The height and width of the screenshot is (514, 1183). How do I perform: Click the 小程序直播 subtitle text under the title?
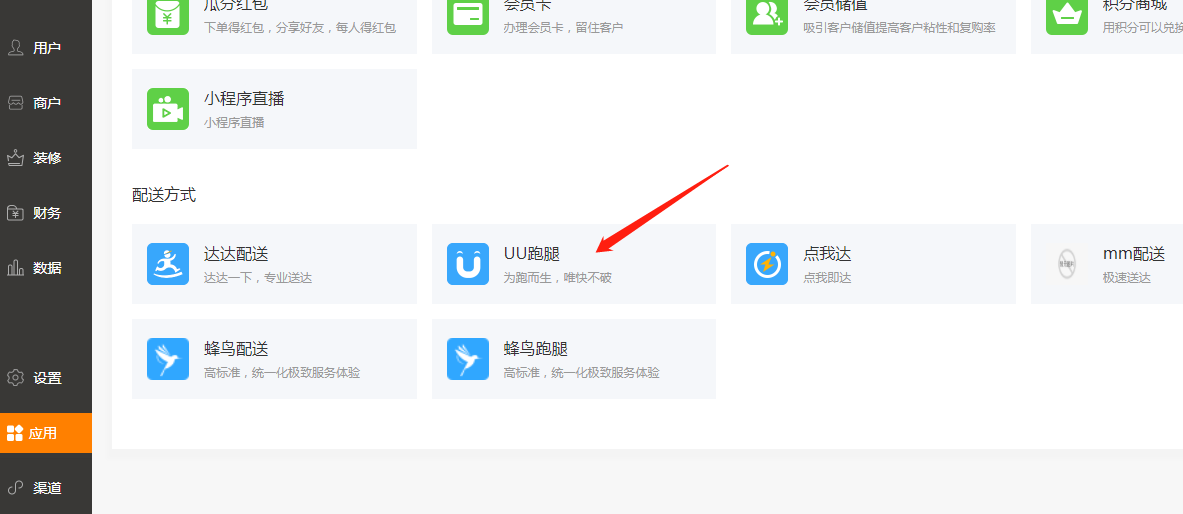[x=234, y=122]
